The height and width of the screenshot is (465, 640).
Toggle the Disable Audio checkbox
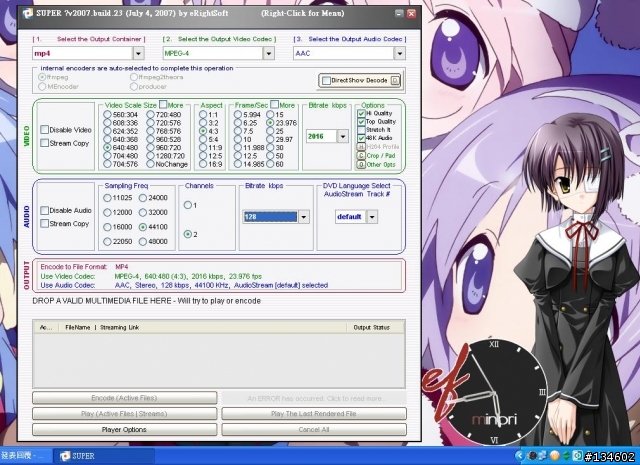point(44,210)
